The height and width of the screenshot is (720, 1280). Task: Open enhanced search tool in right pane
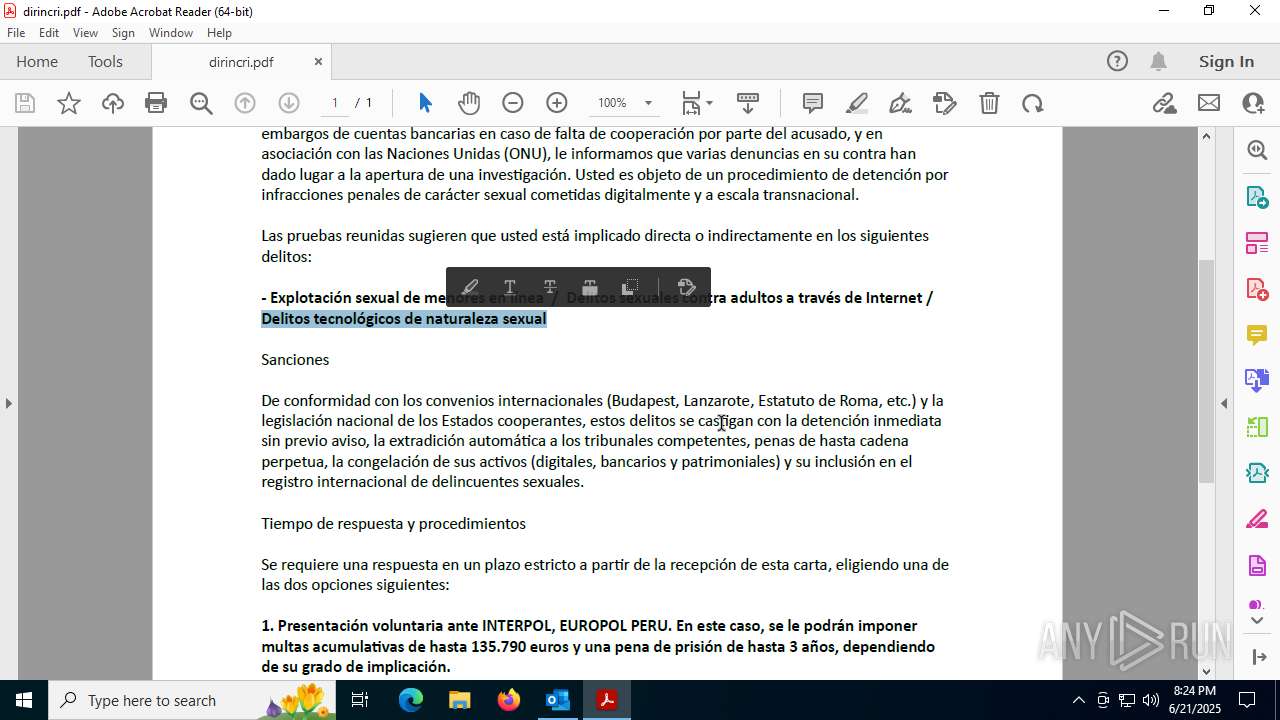pos(1257,150)
